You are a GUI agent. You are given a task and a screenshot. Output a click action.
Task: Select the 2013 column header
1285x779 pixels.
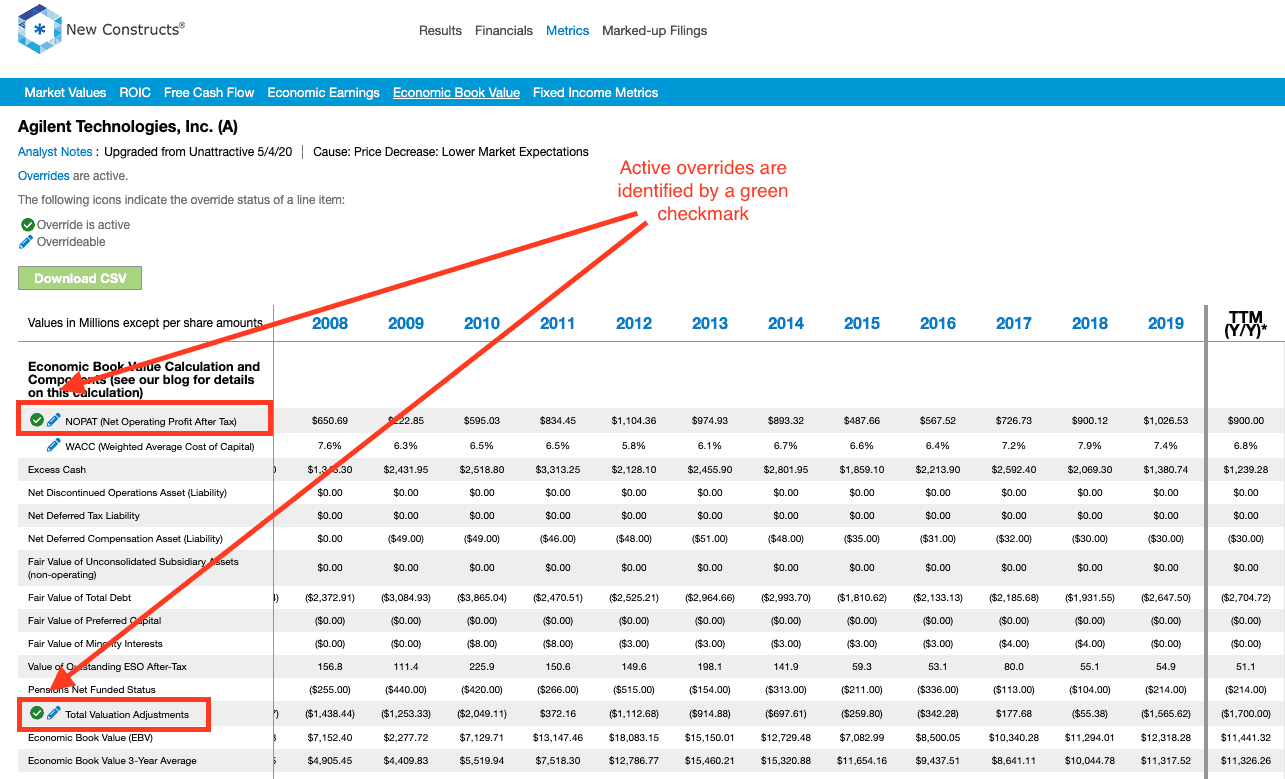click(710, 323)
